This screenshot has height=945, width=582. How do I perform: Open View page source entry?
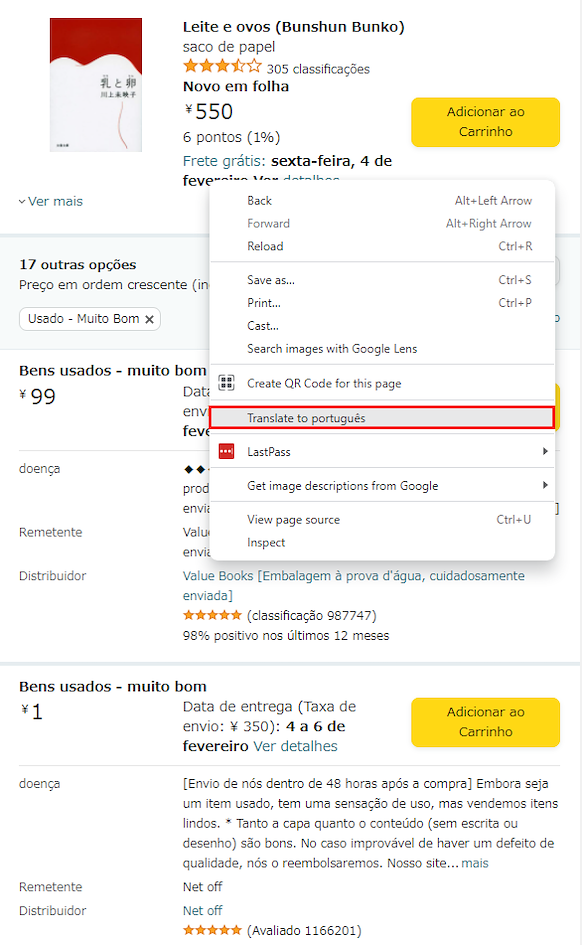(x=382, y=520)
